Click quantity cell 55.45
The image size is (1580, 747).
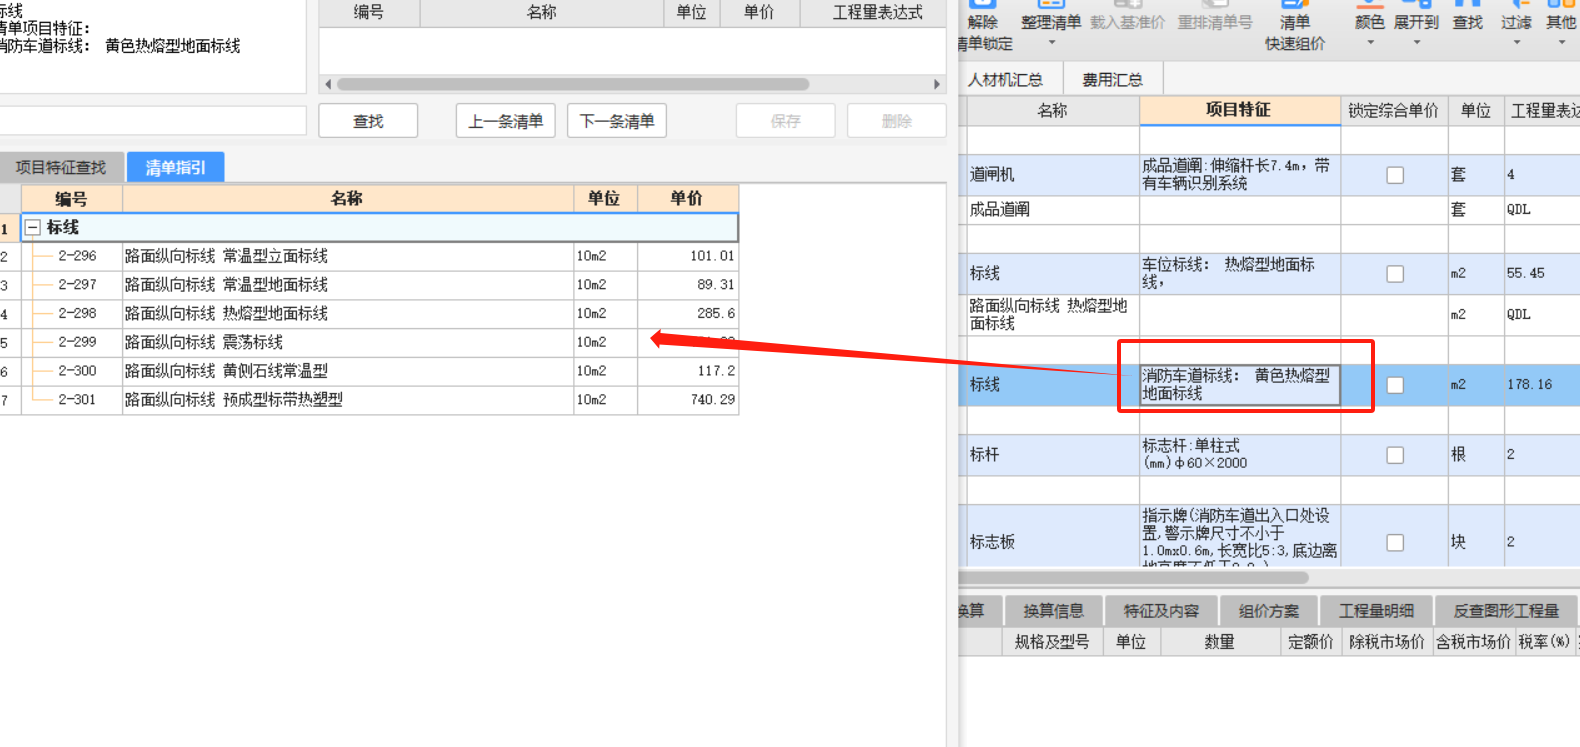(1541, 274)
